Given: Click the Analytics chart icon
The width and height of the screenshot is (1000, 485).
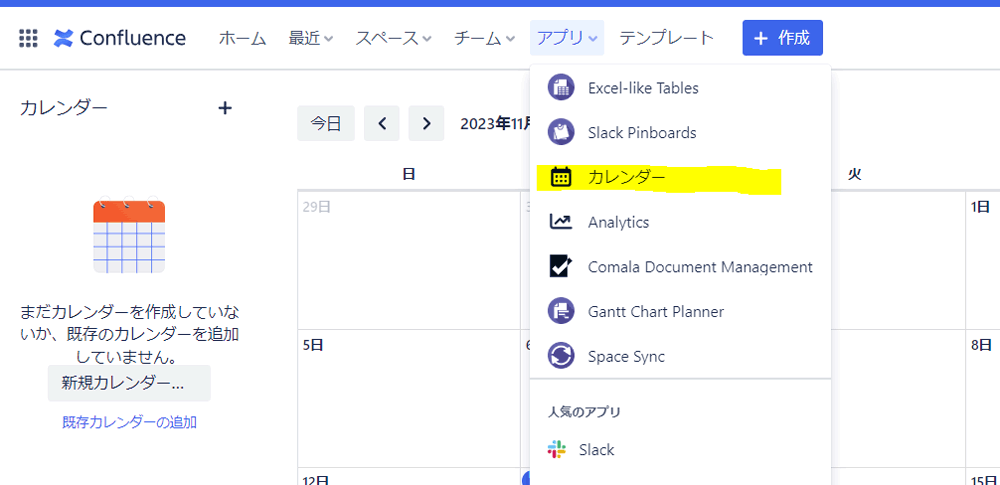Looking at the screenshot, I should [x=561, y=221].
